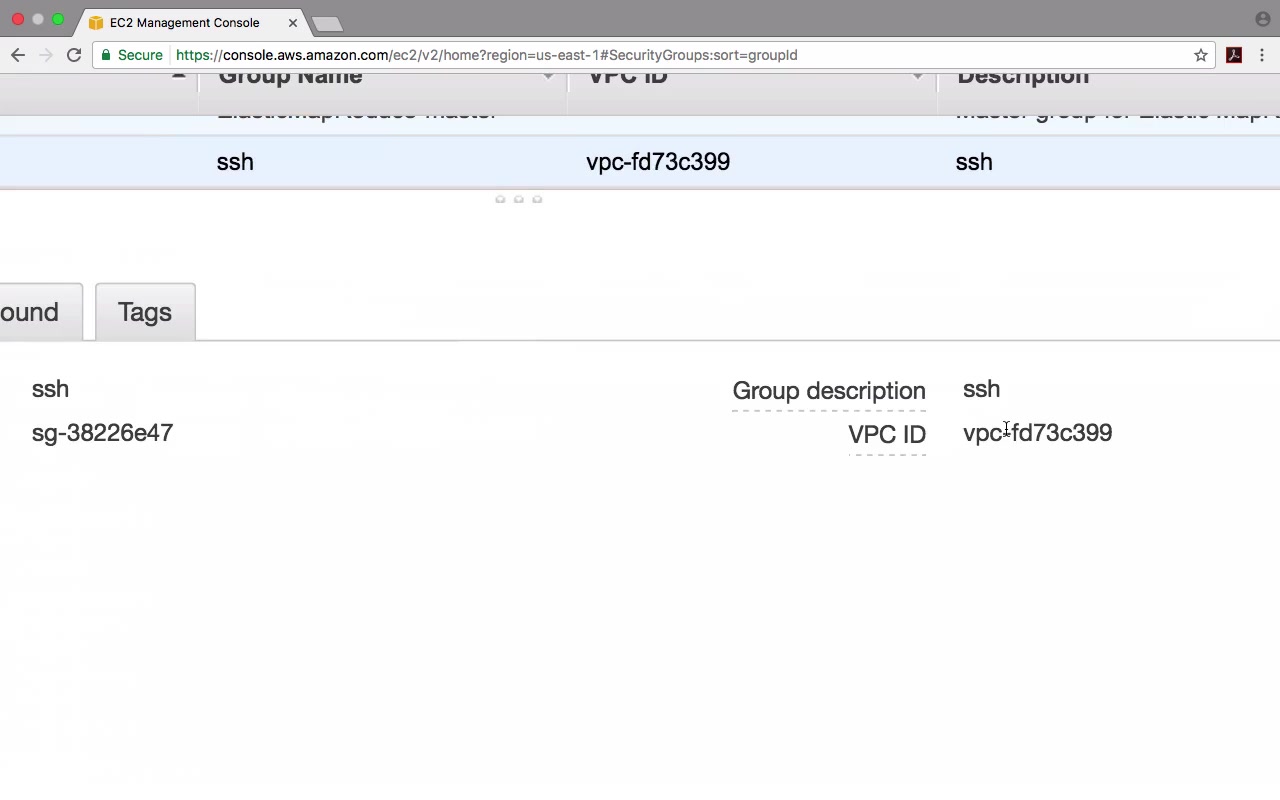
Task: Focus the browser address bar URL
Action: click(487, 55)
